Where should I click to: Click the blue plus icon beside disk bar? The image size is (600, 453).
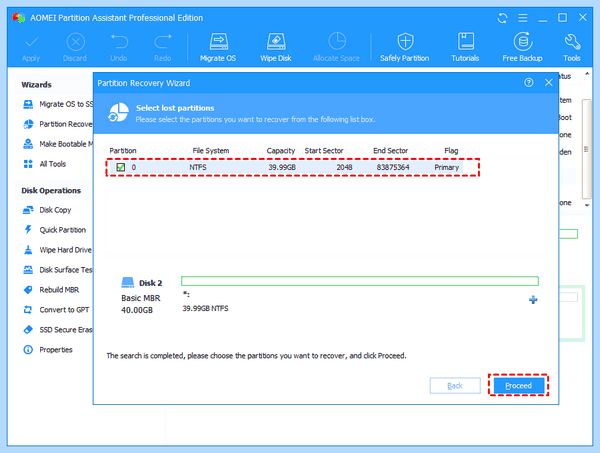(533, 300)
